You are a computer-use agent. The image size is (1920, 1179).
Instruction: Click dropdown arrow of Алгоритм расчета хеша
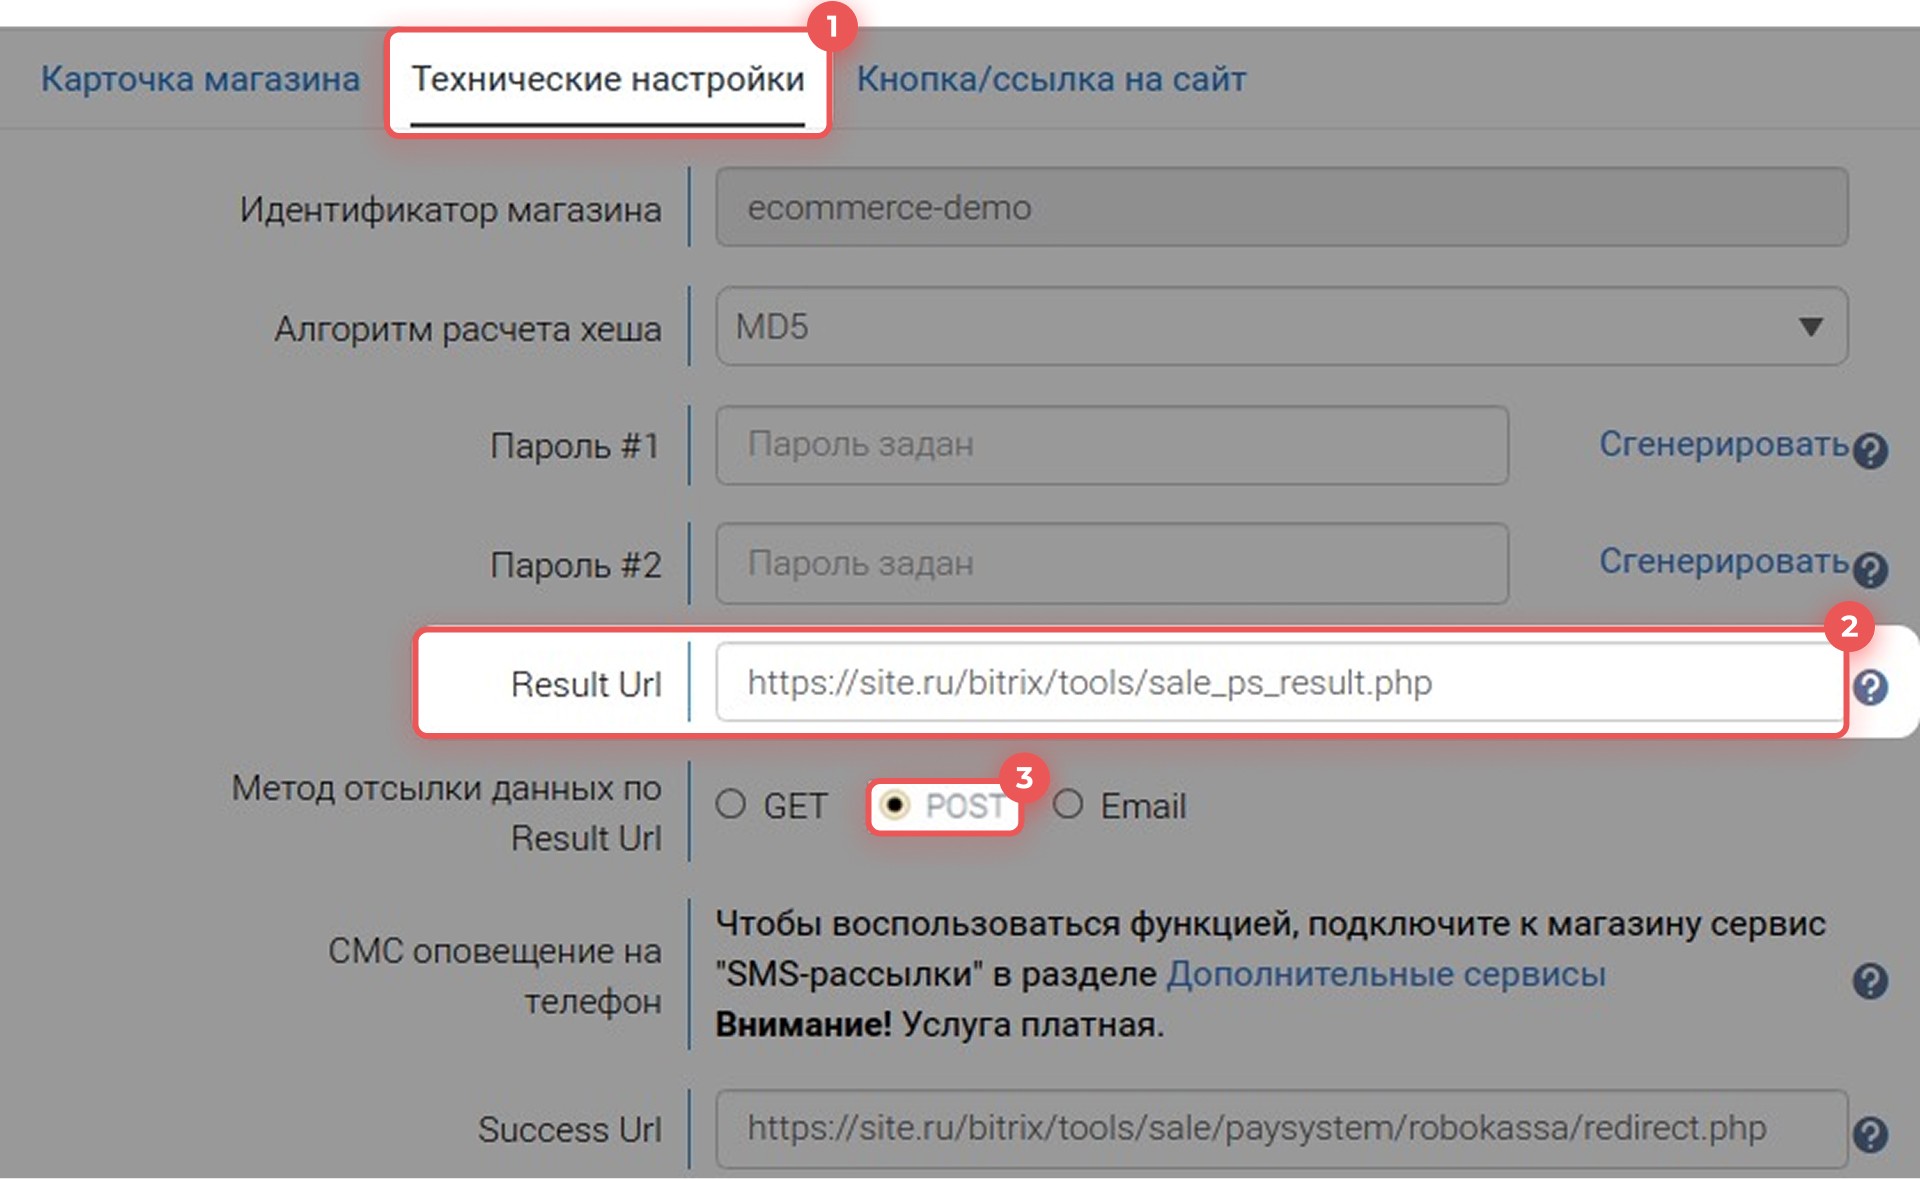tap(1809, 327)
